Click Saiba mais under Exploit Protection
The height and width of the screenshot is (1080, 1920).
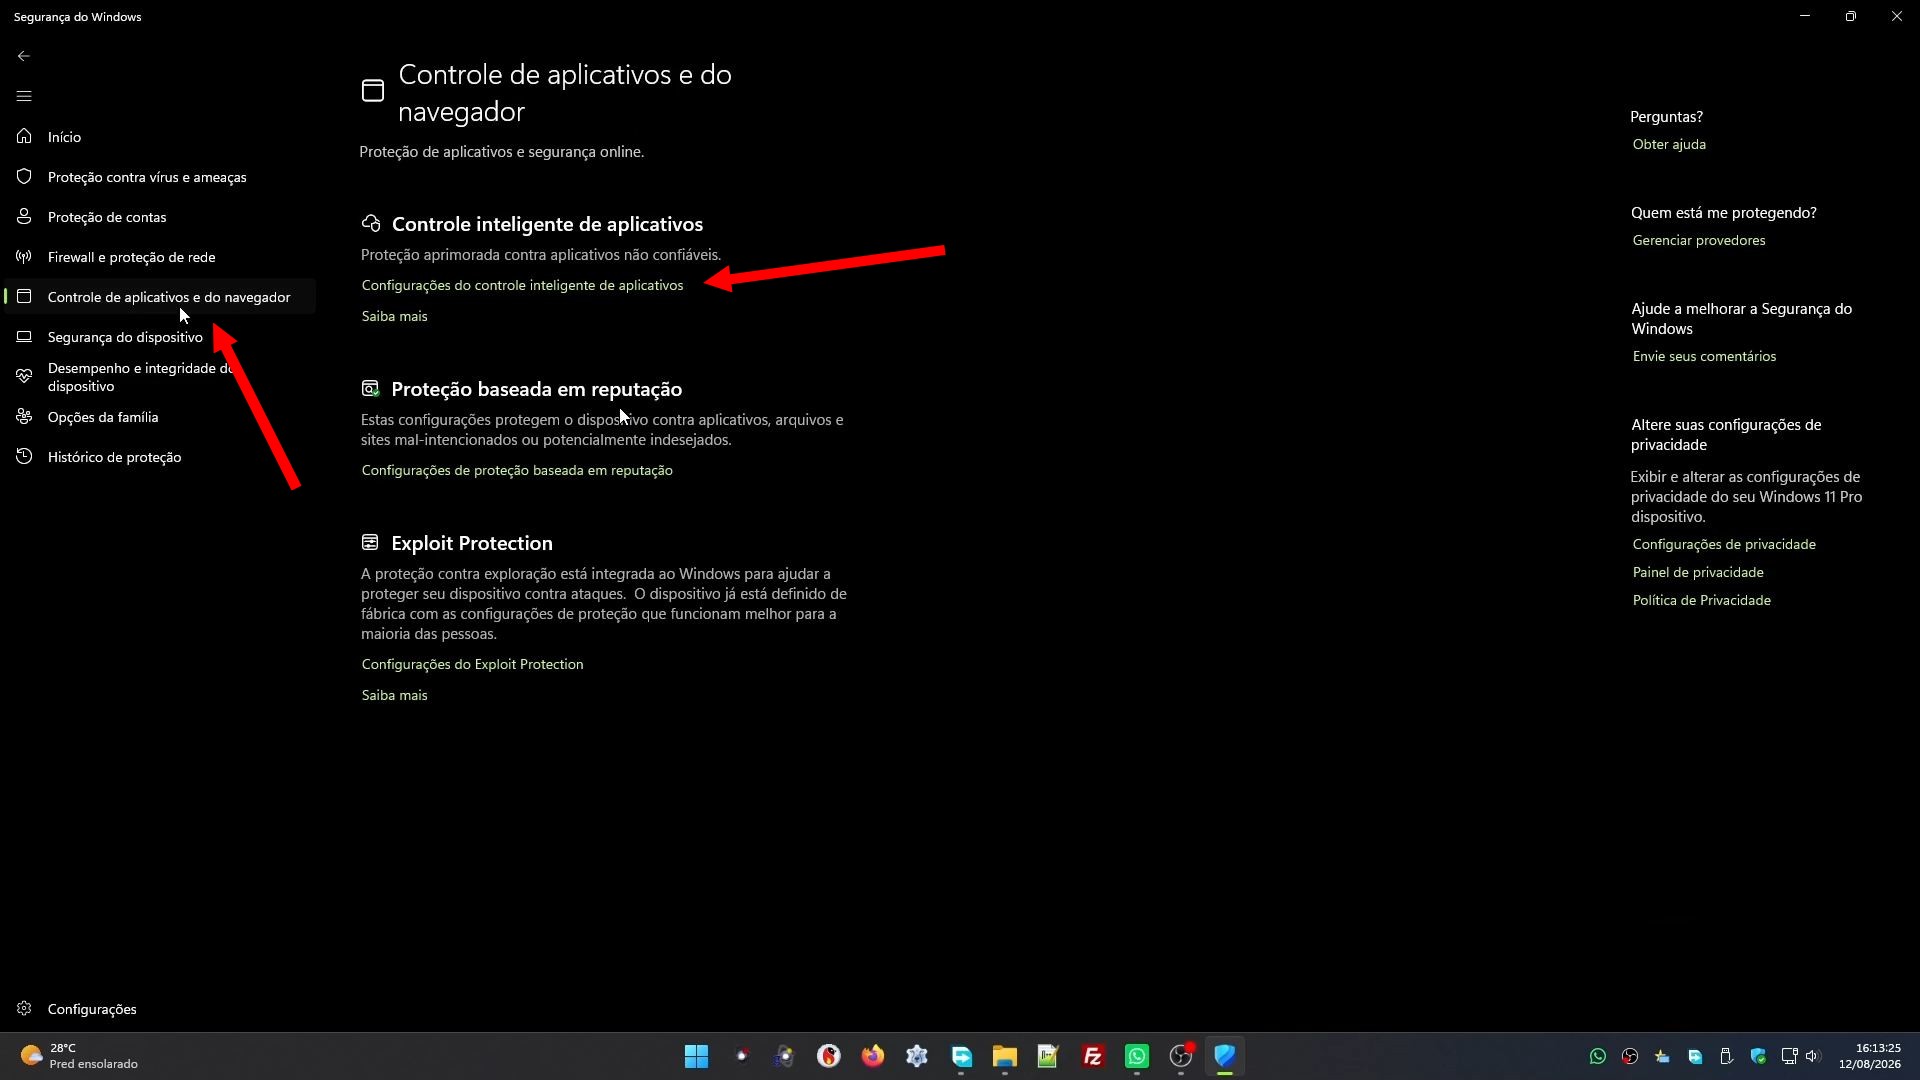click(394, 695)
